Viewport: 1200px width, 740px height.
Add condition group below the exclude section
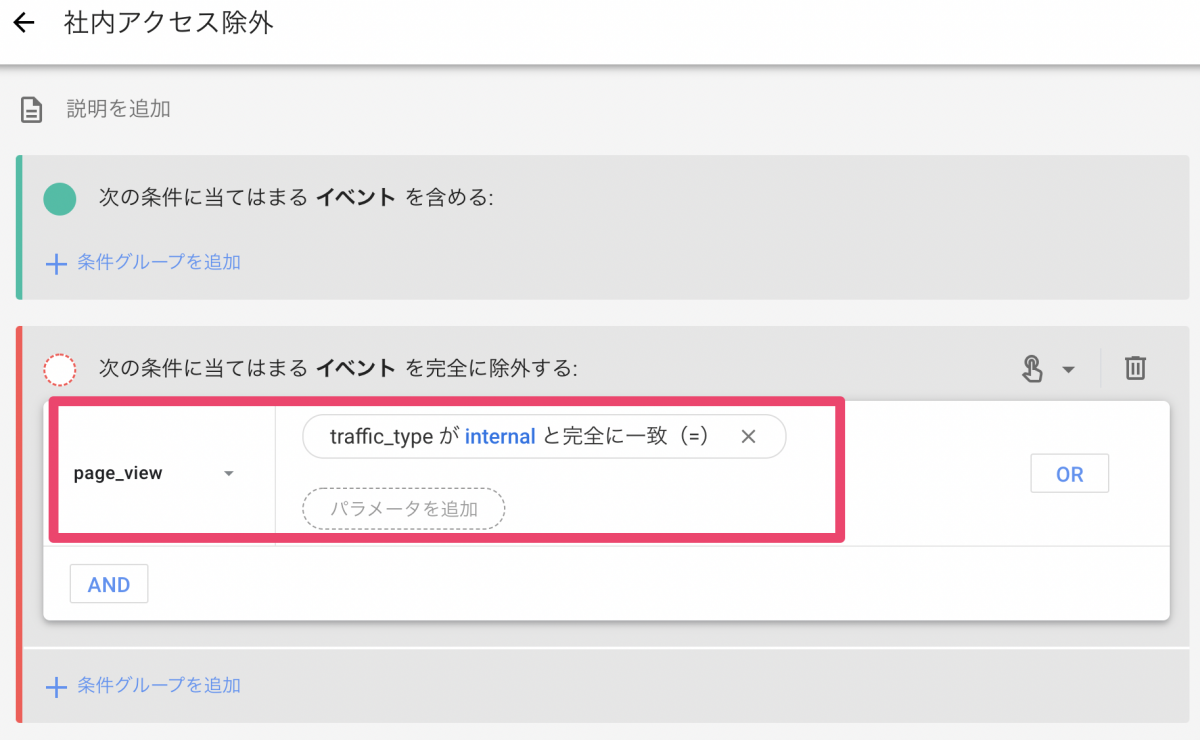click(x=158, y=686)
